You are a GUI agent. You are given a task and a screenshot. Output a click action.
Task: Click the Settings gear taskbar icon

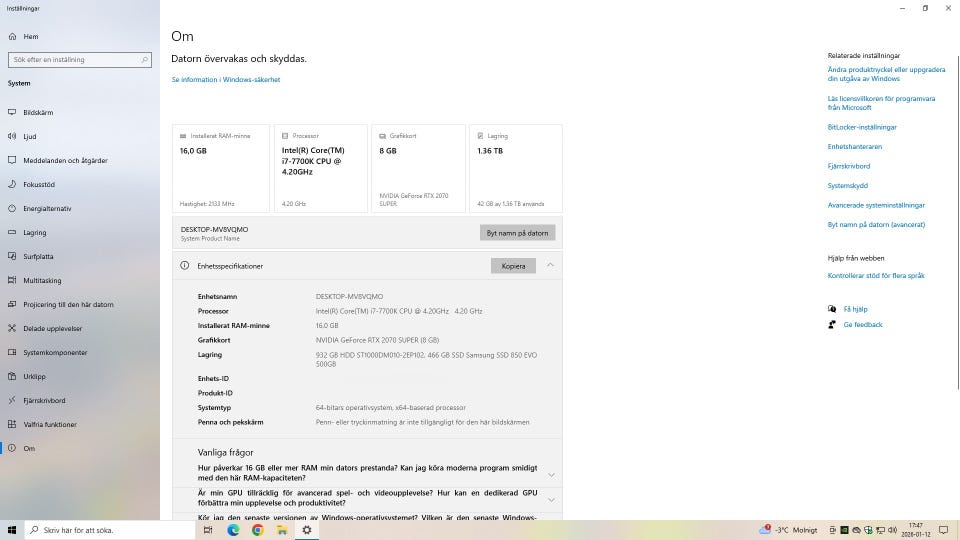point(307,530)
